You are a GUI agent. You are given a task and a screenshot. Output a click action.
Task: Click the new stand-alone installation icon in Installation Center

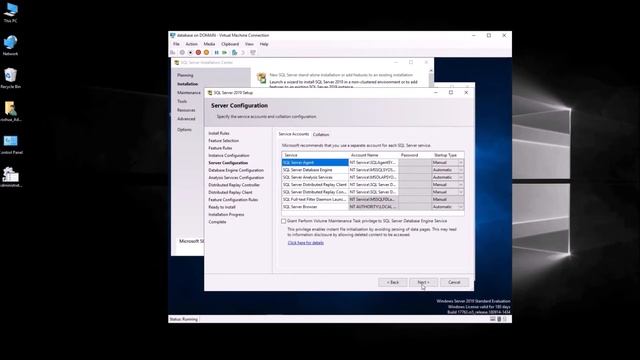(x=261, y=78)
